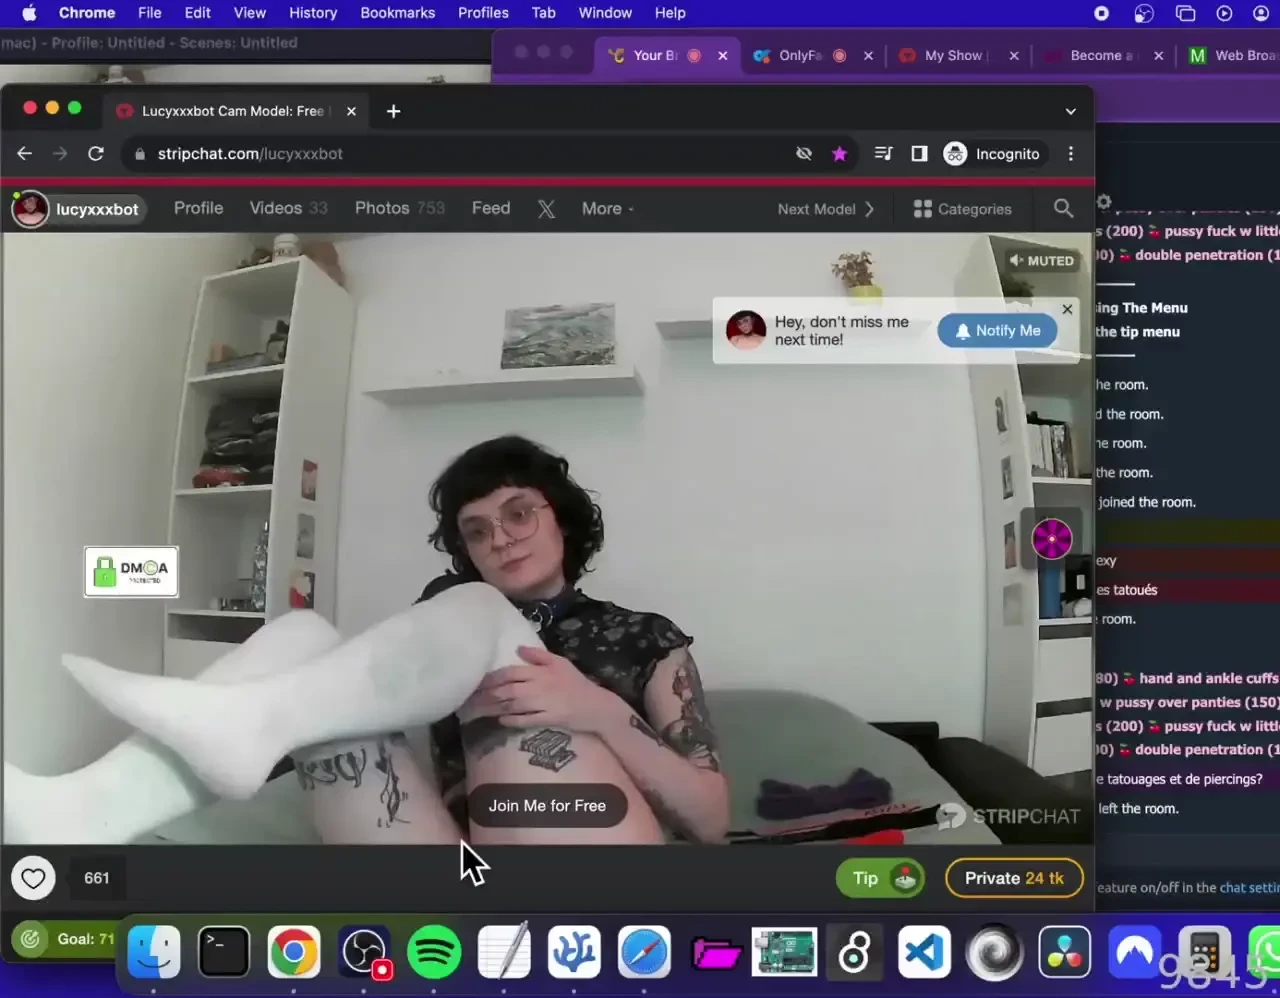Screen dimensions: 1280x998
Task: Click the Notify Me button
Action: 997,331
